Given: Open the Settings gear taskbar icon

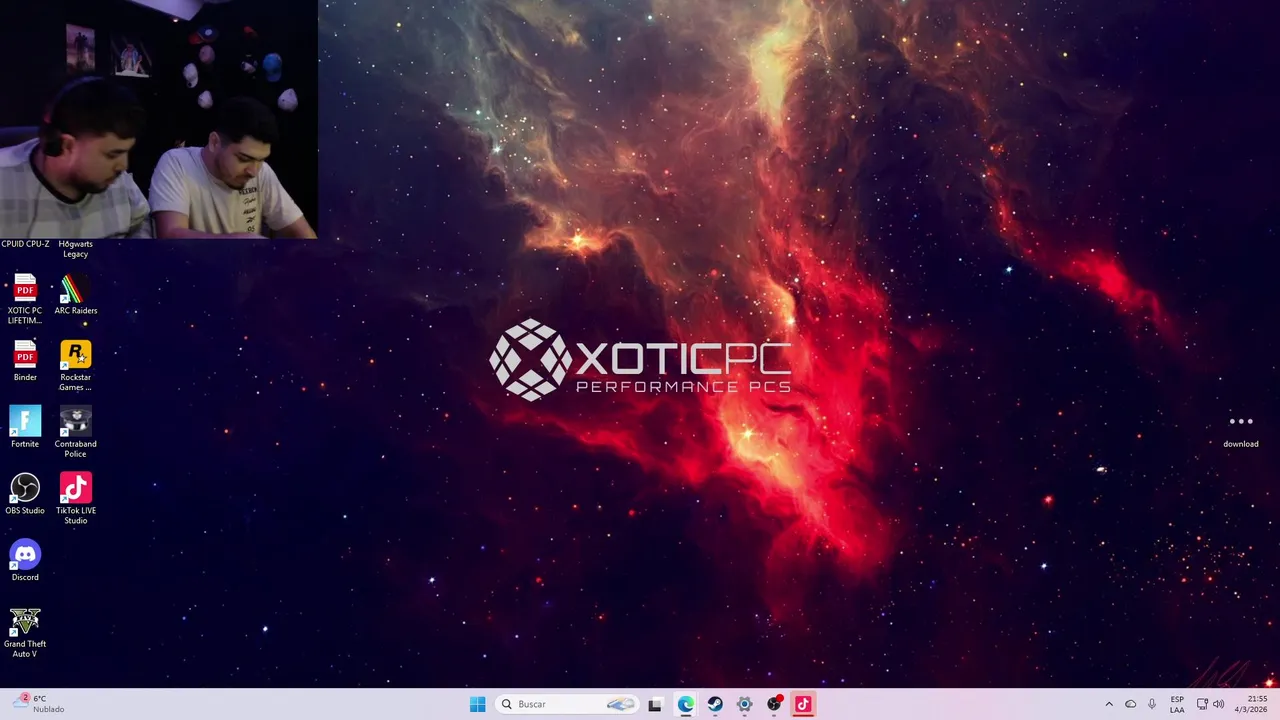Looking at the screenshot, I should [744, 704].
